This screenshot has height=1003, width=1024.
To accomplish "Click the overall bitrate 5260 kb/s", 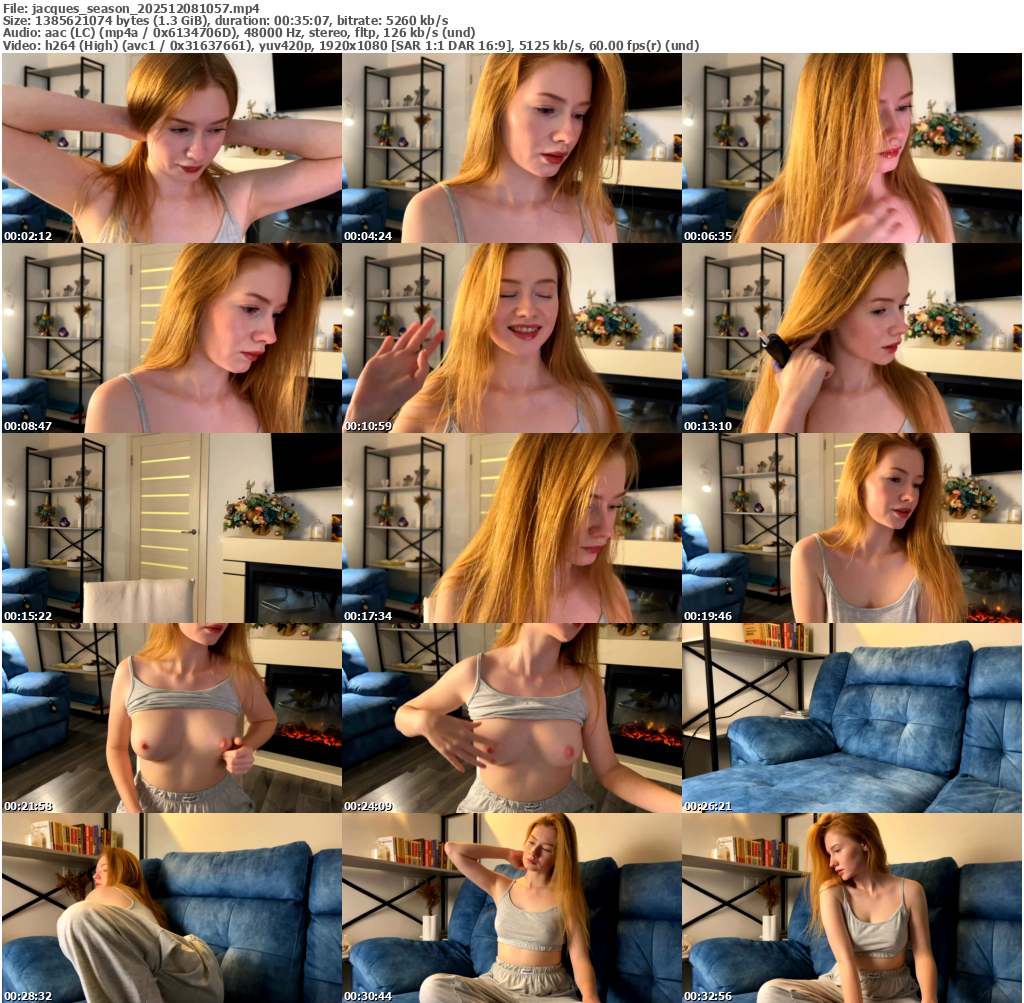I will coord(417,20).
